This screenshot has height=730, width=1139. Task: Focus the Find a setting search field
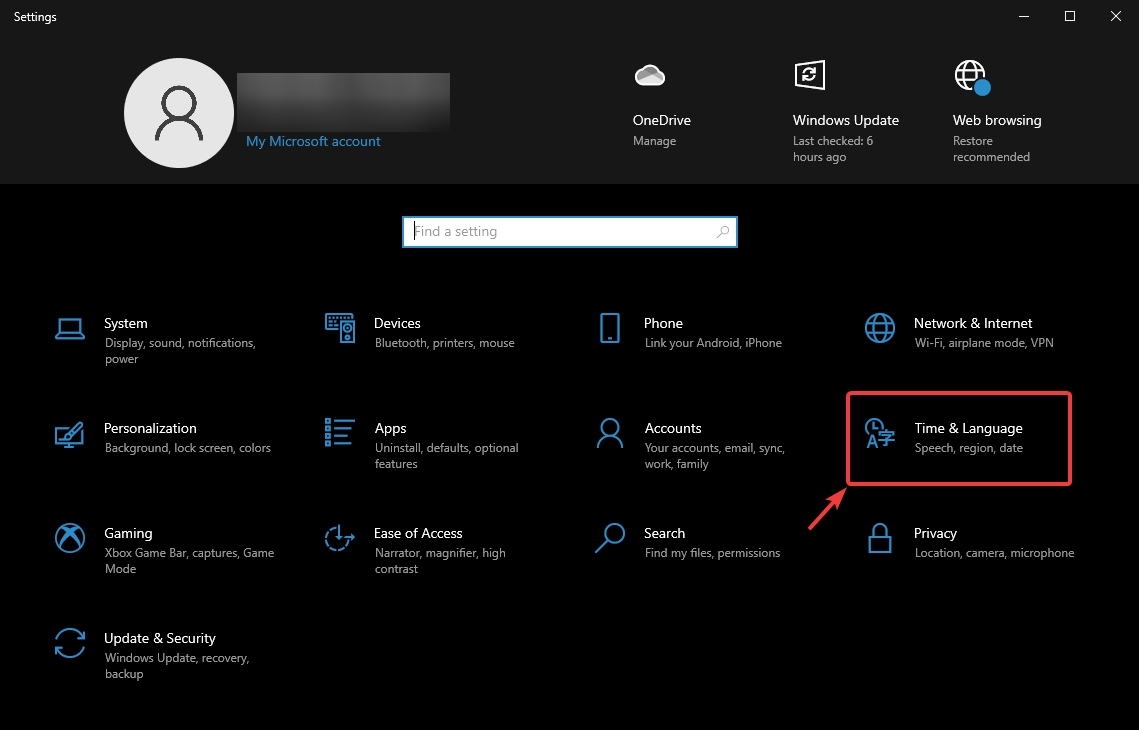pos(570,232)
